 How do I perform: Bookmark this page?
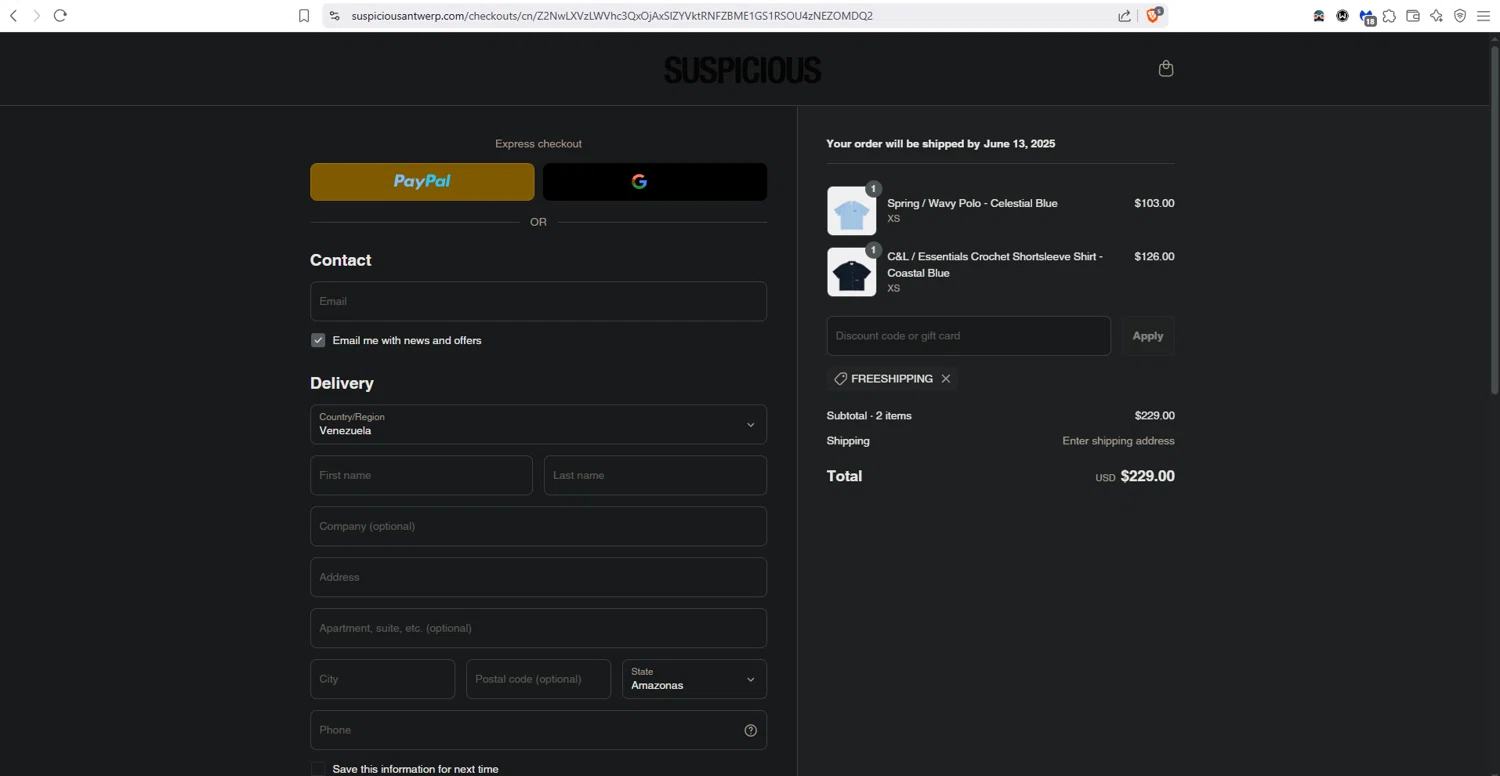[304, 16]
